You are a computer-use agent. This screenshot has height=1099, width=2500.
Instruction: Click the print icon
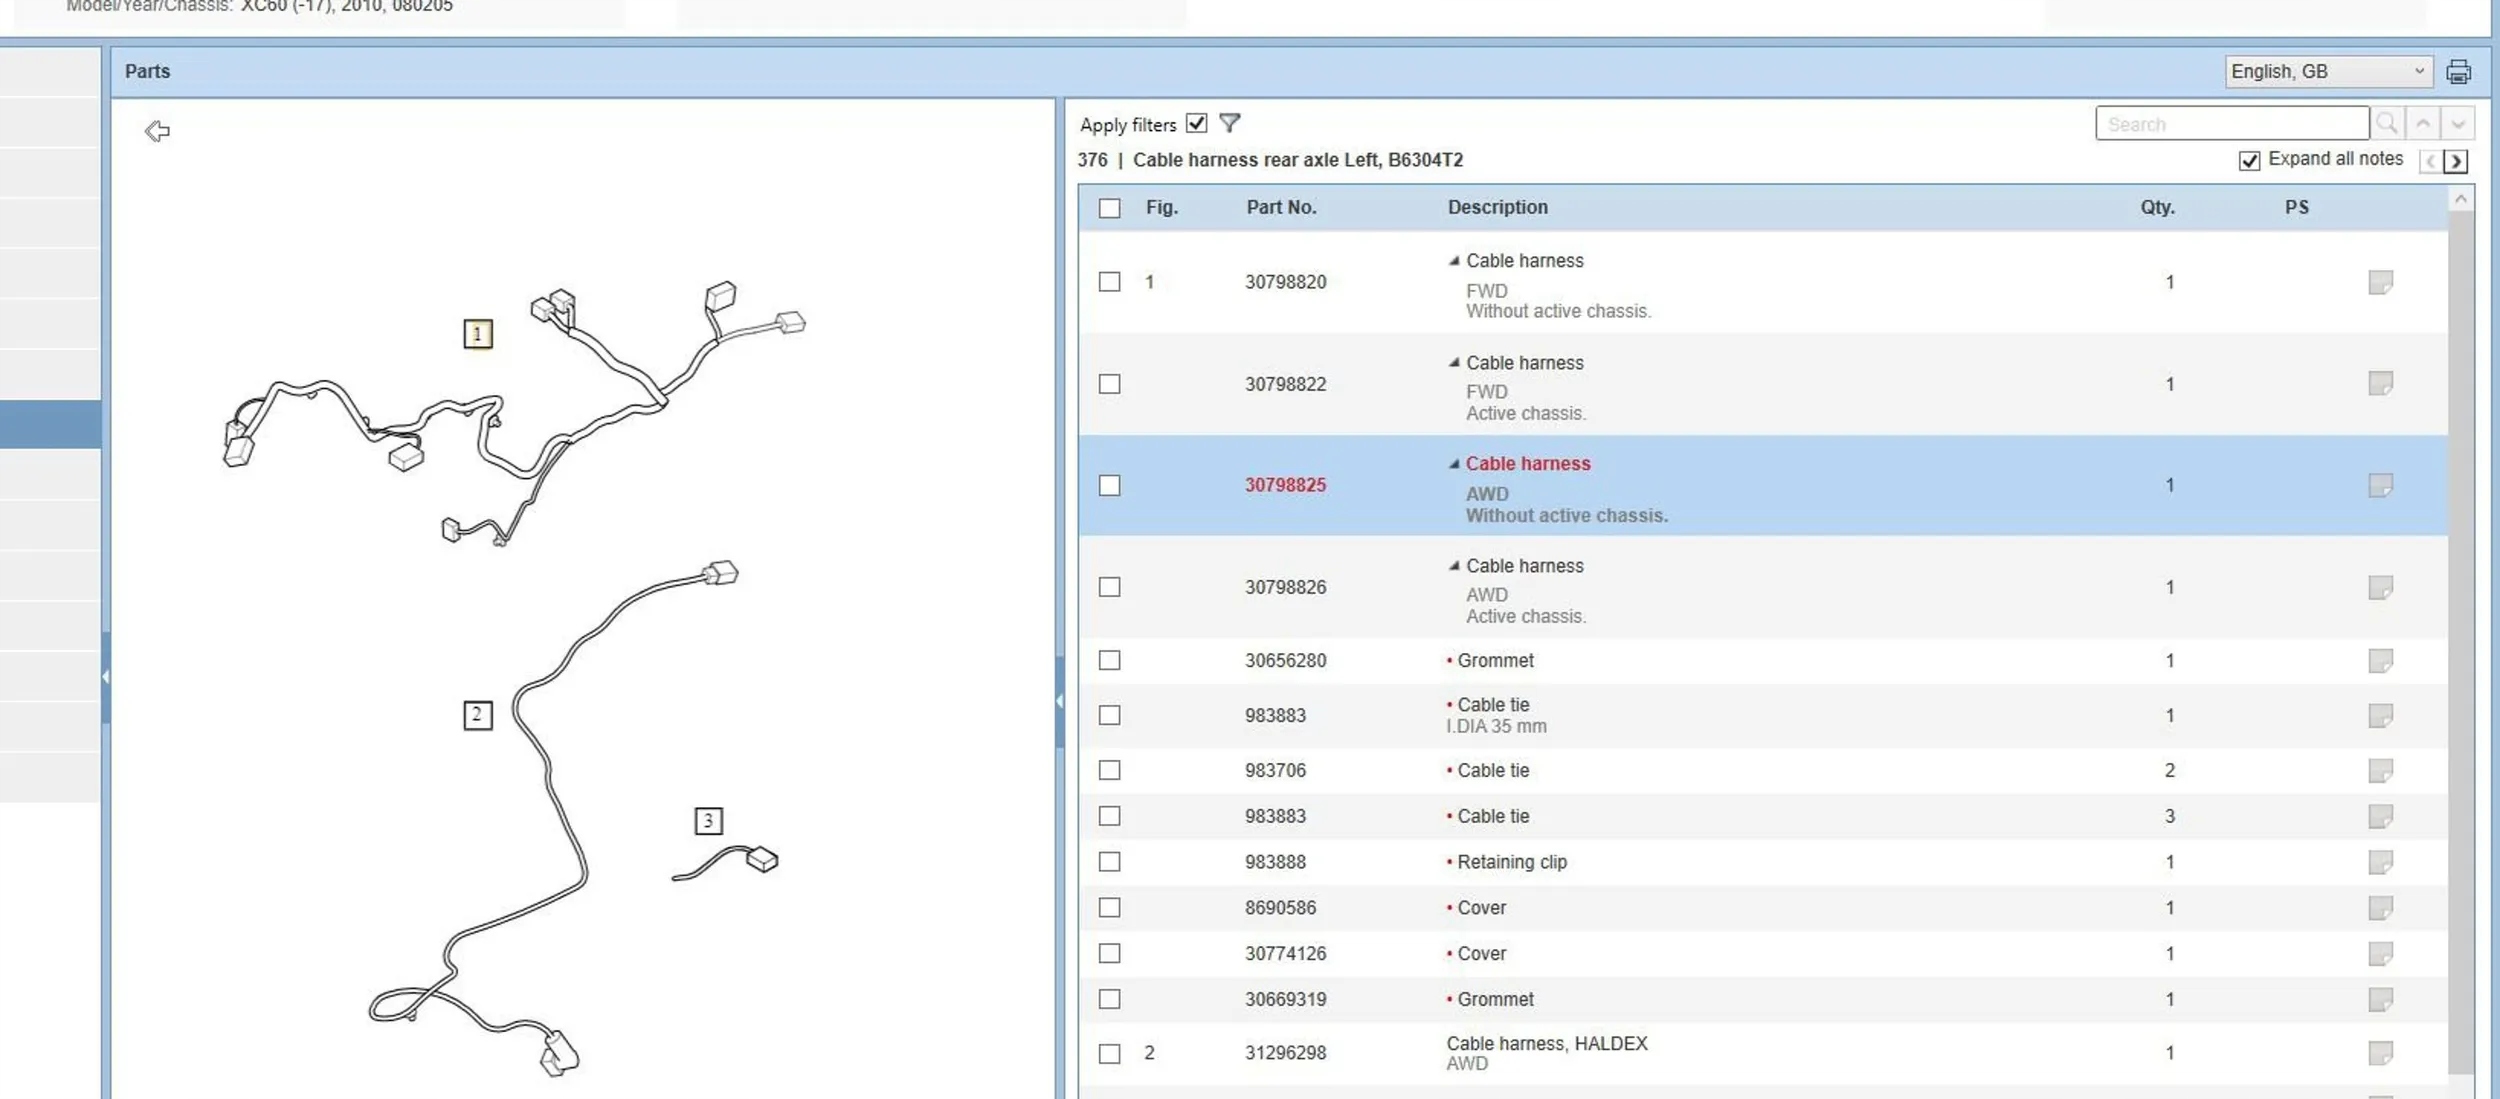point(2458,72)
